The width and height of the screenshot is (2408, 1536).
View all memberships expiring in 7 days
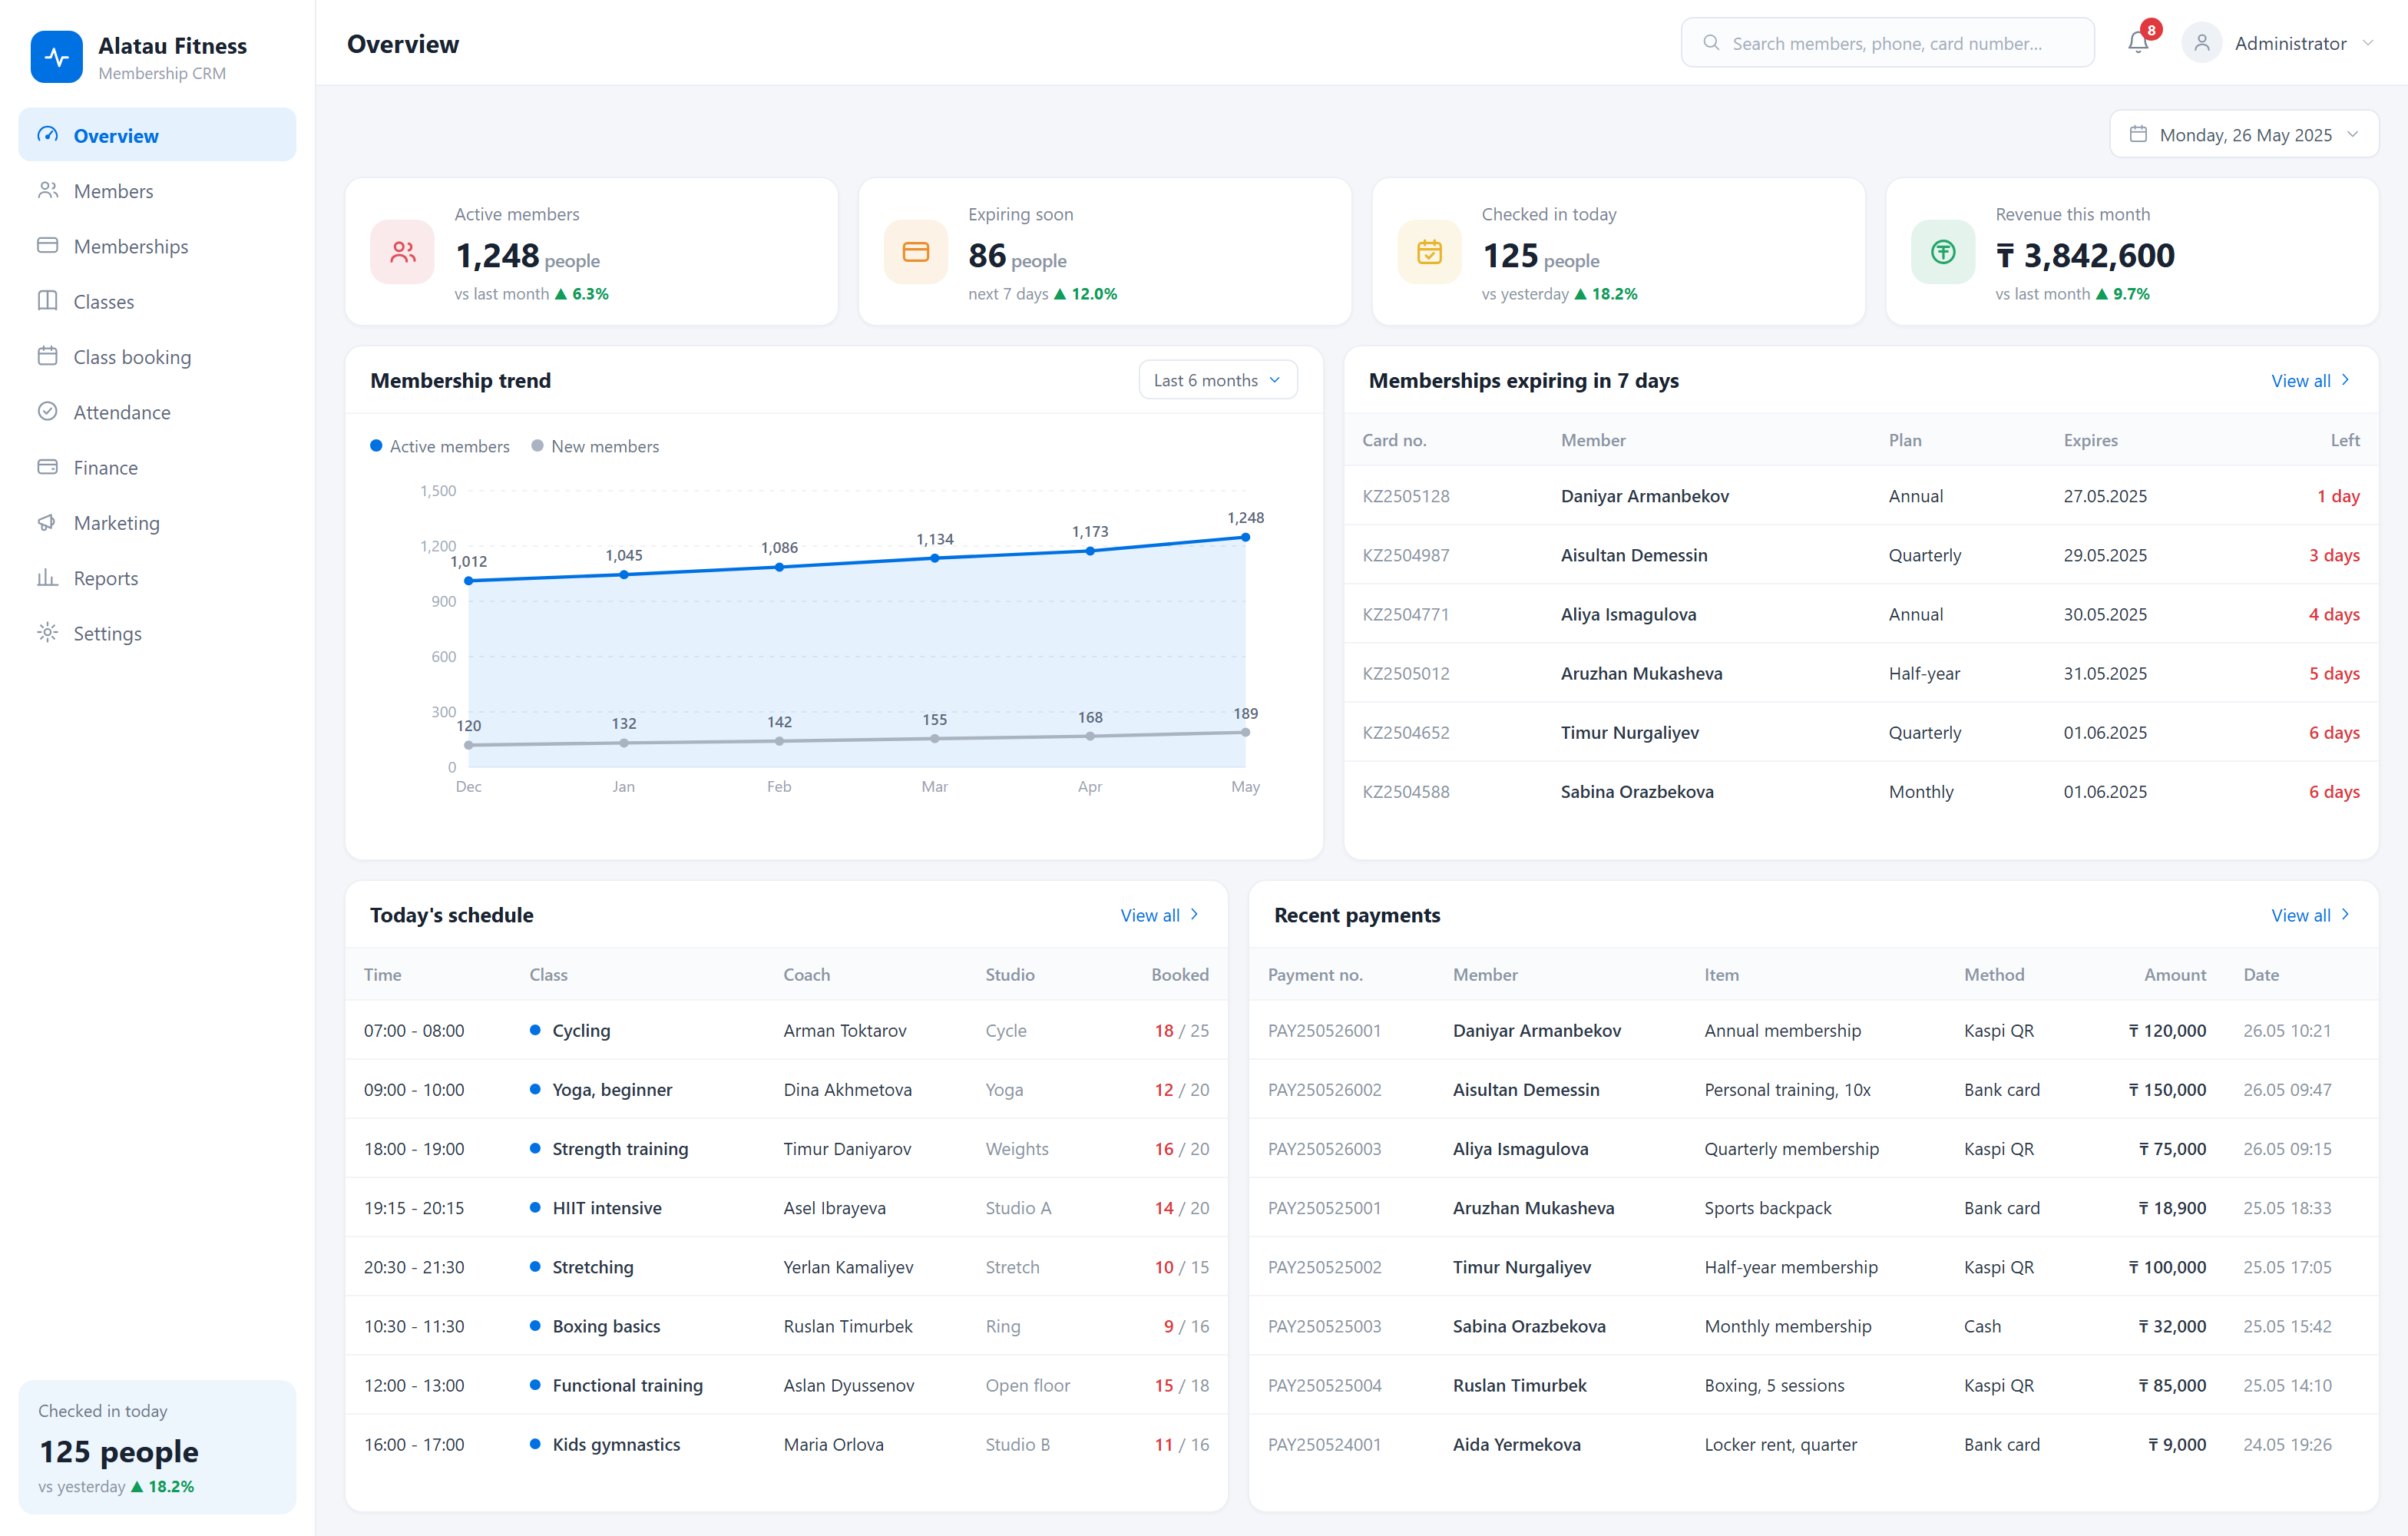[2310, 380]
